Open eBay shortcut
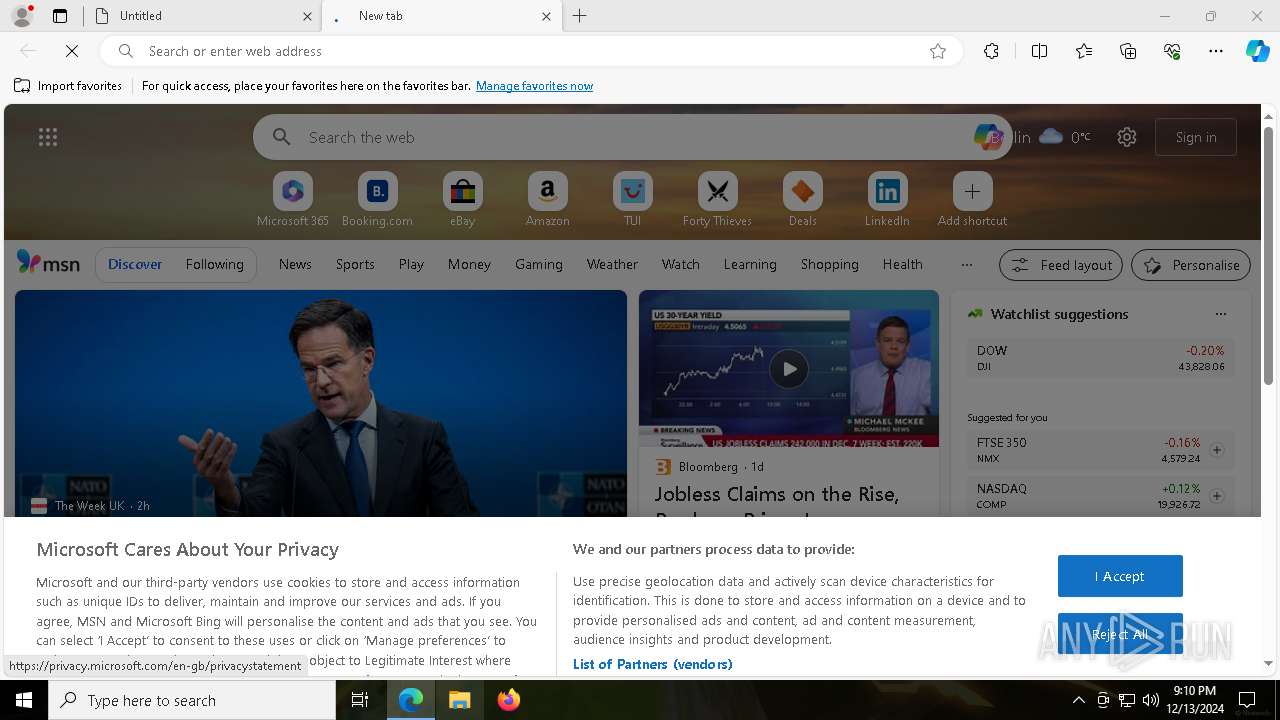1280x720 pixels. click(x=462, y=200)
